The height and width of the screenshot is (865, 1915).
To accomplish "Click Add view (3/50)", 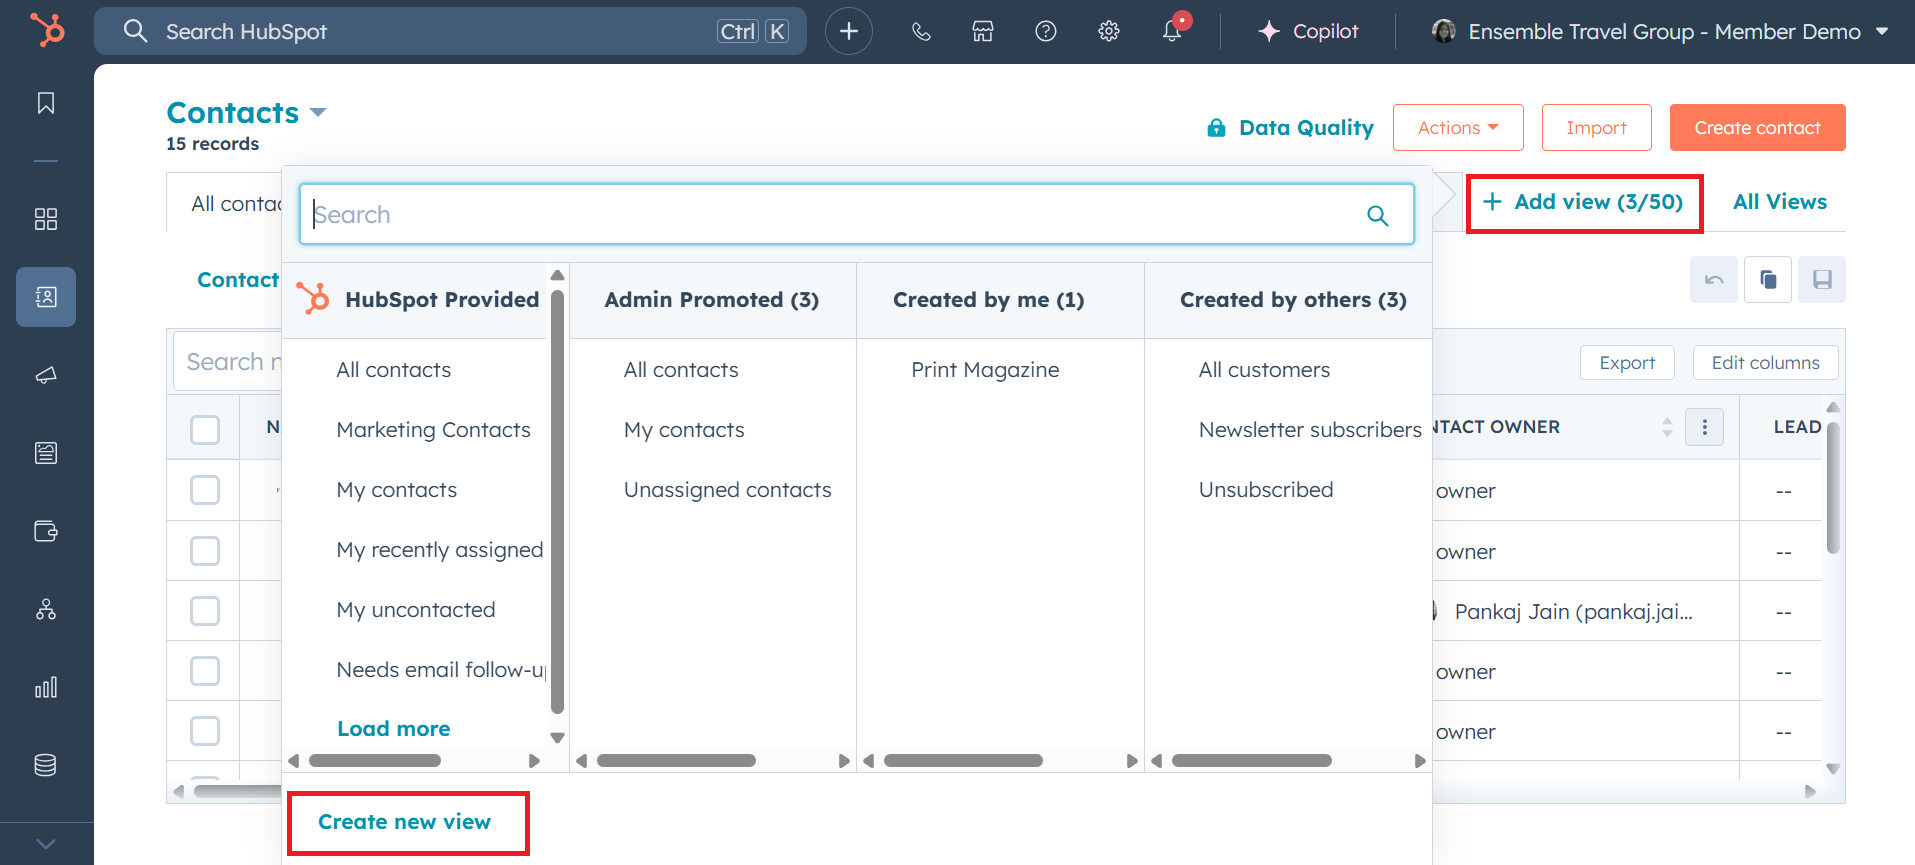I will click(1584, 202).
